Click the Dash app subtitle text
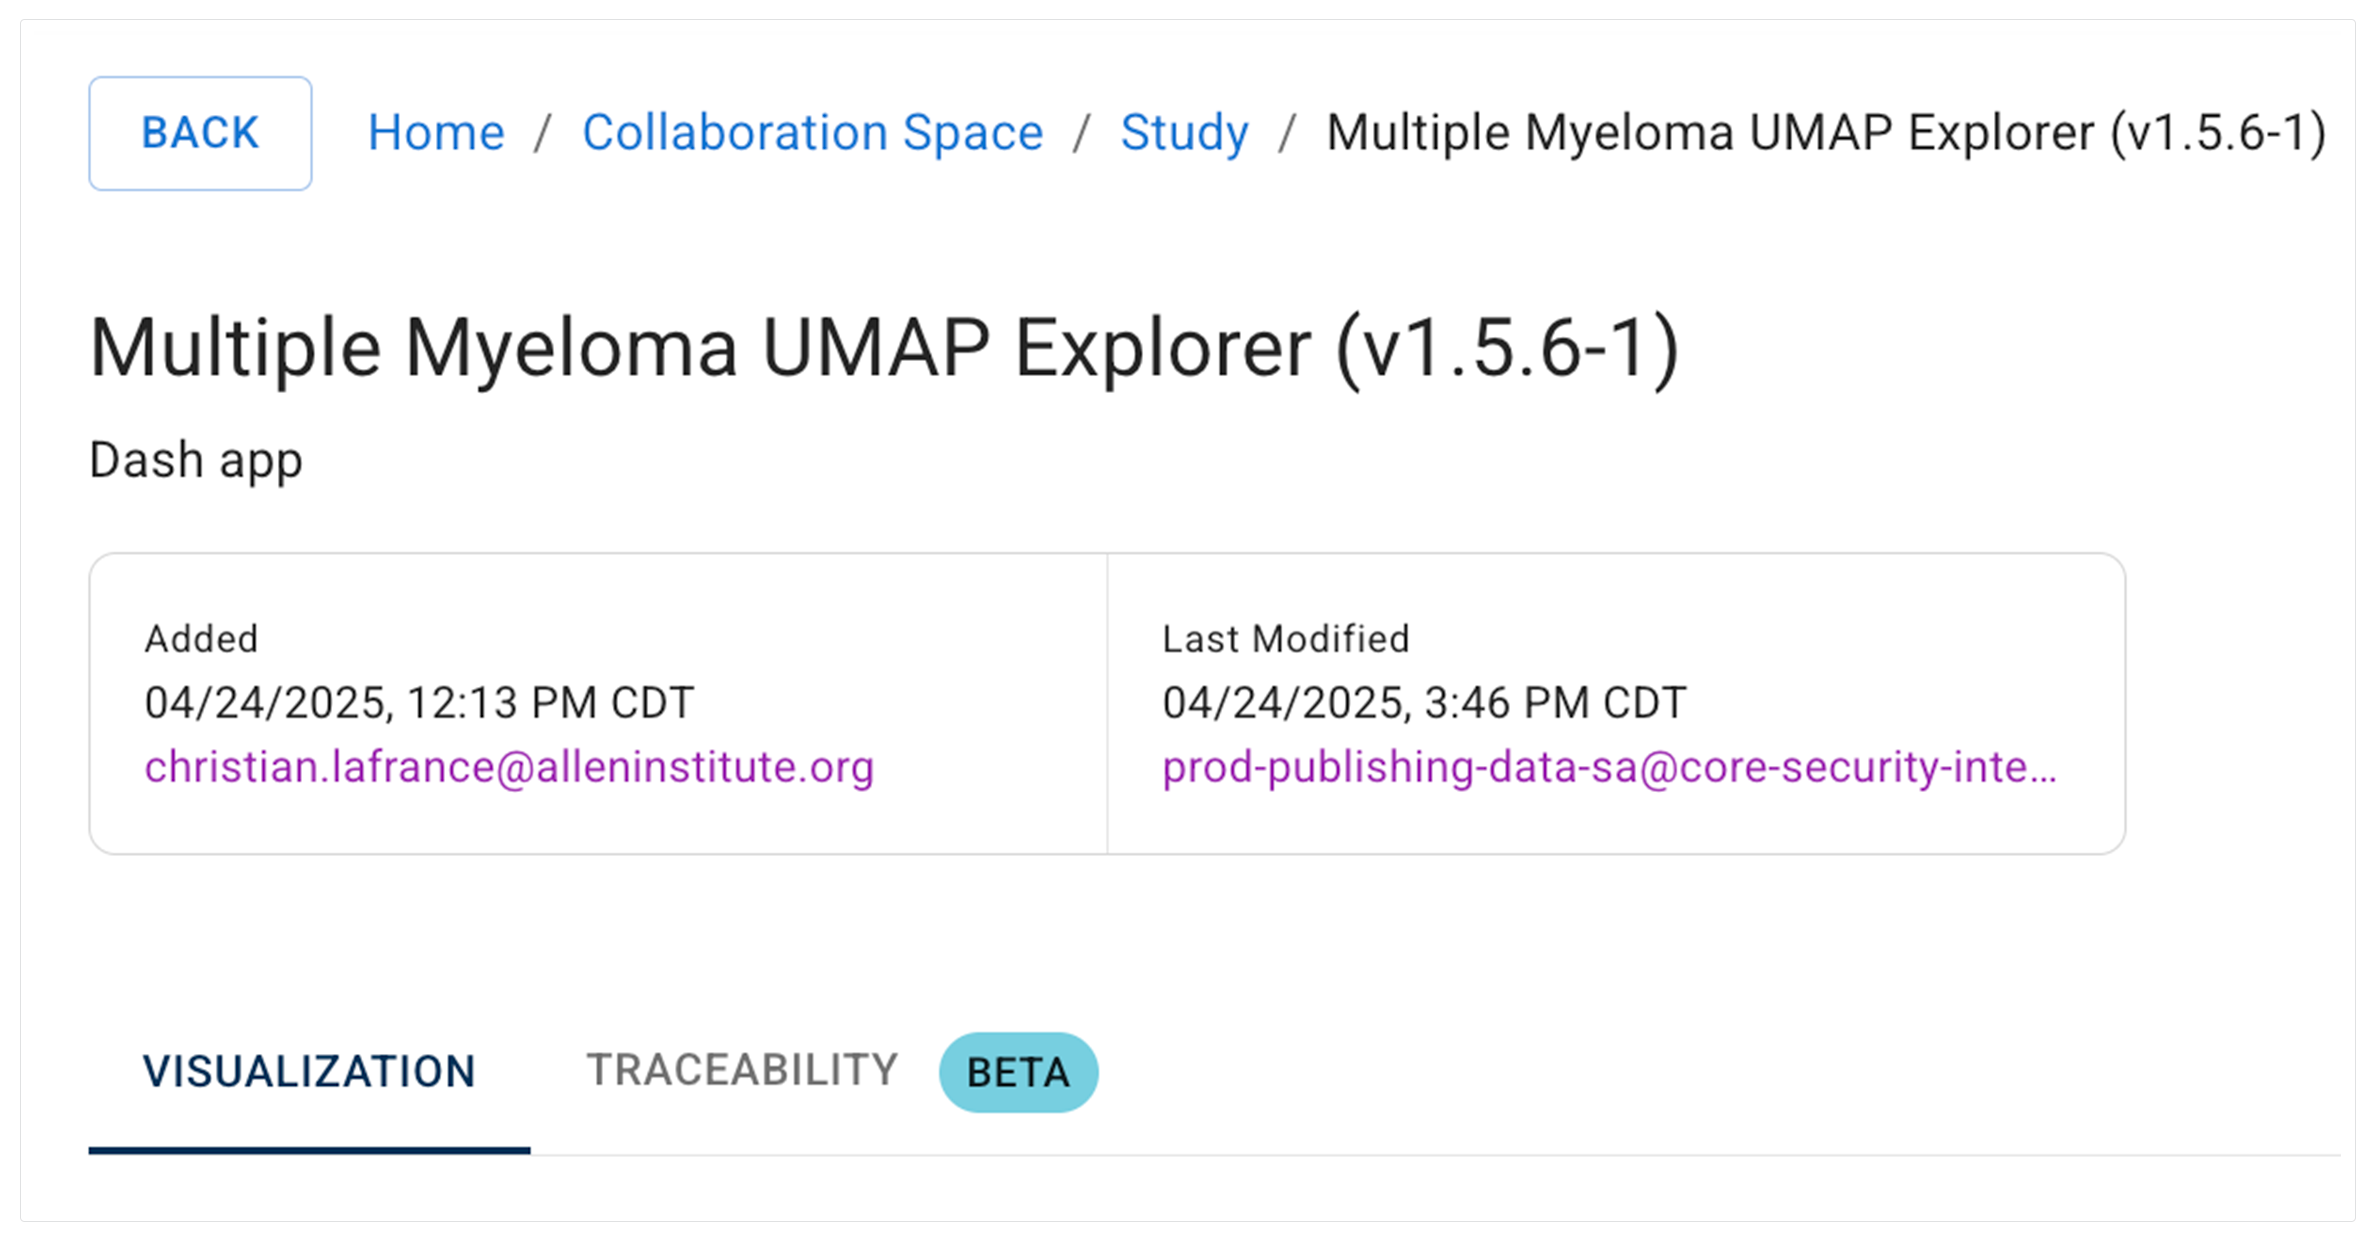 pos(196,460)
